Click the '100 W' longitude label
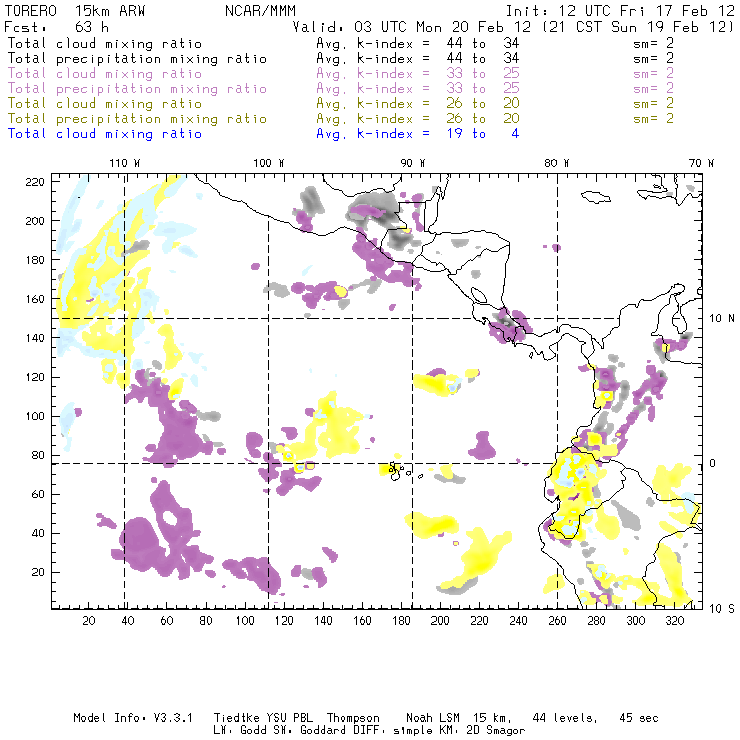Image resolution: width=740 pixels, height=740 pixels. 269,163
